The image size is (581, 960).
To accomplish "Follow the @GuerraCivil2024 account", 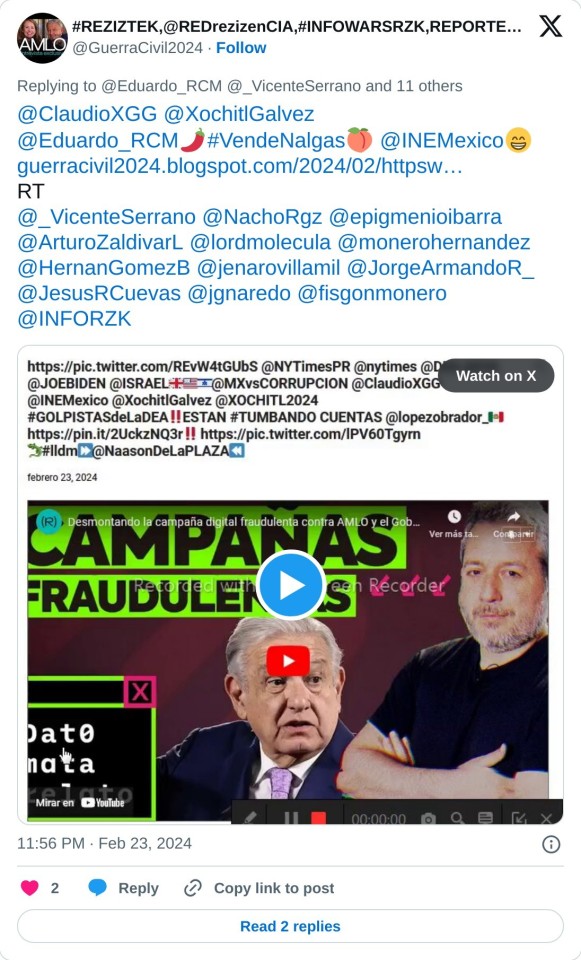I will click(x=241, y=48).
